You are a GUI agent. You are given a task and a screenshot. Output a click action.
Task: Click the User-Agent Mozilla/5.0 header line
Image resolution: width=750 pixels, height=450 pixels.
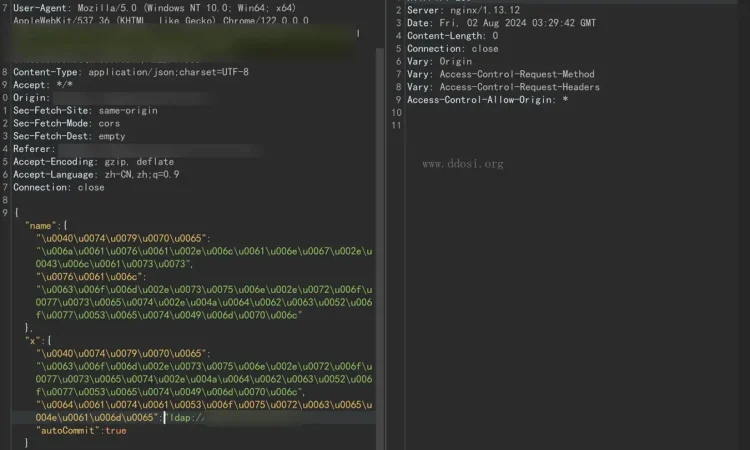pyautogui.click(x=154, y=8)
